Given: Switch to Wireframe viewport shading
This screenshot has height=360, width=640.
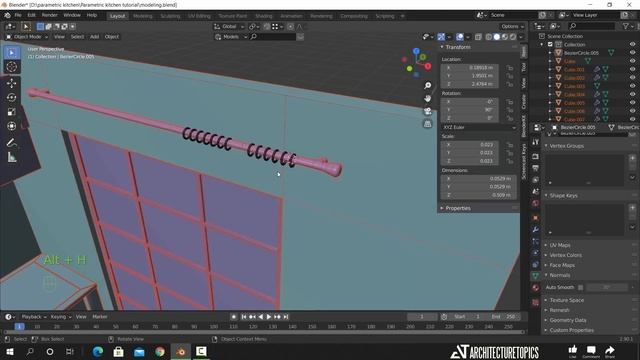Looking at the screenshot, I should click(489, 37).
